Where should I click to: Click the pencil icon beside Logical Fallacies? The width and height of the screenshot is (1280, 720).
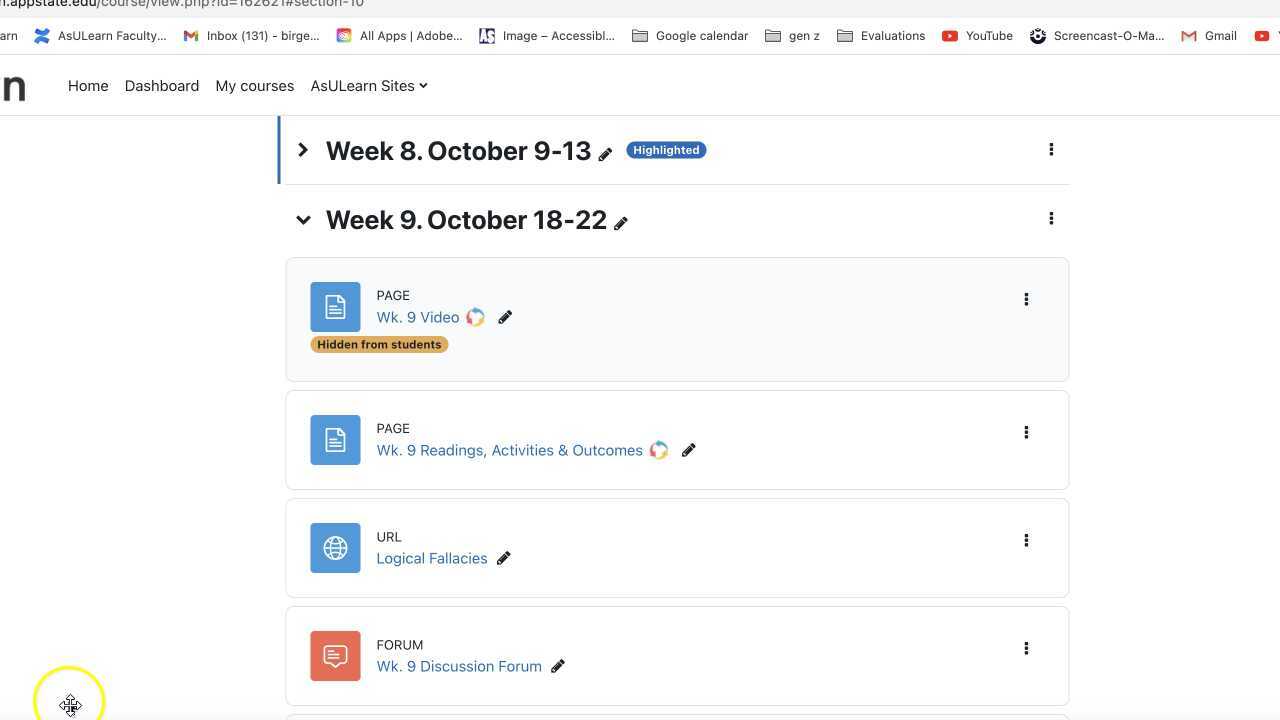pyautogui.click(x=504, y=559)
